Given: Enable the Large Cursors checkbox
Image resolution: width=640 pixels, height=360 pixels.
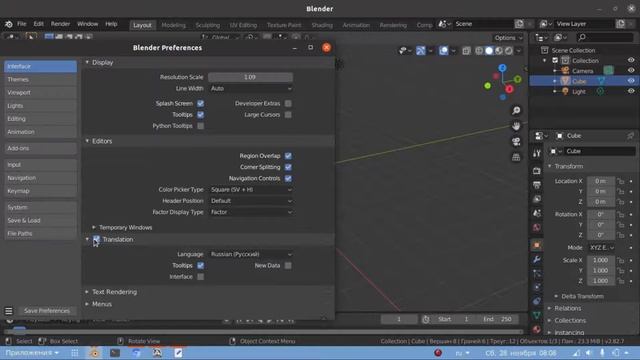Looking at the screenshot, I should click(288, 115).
